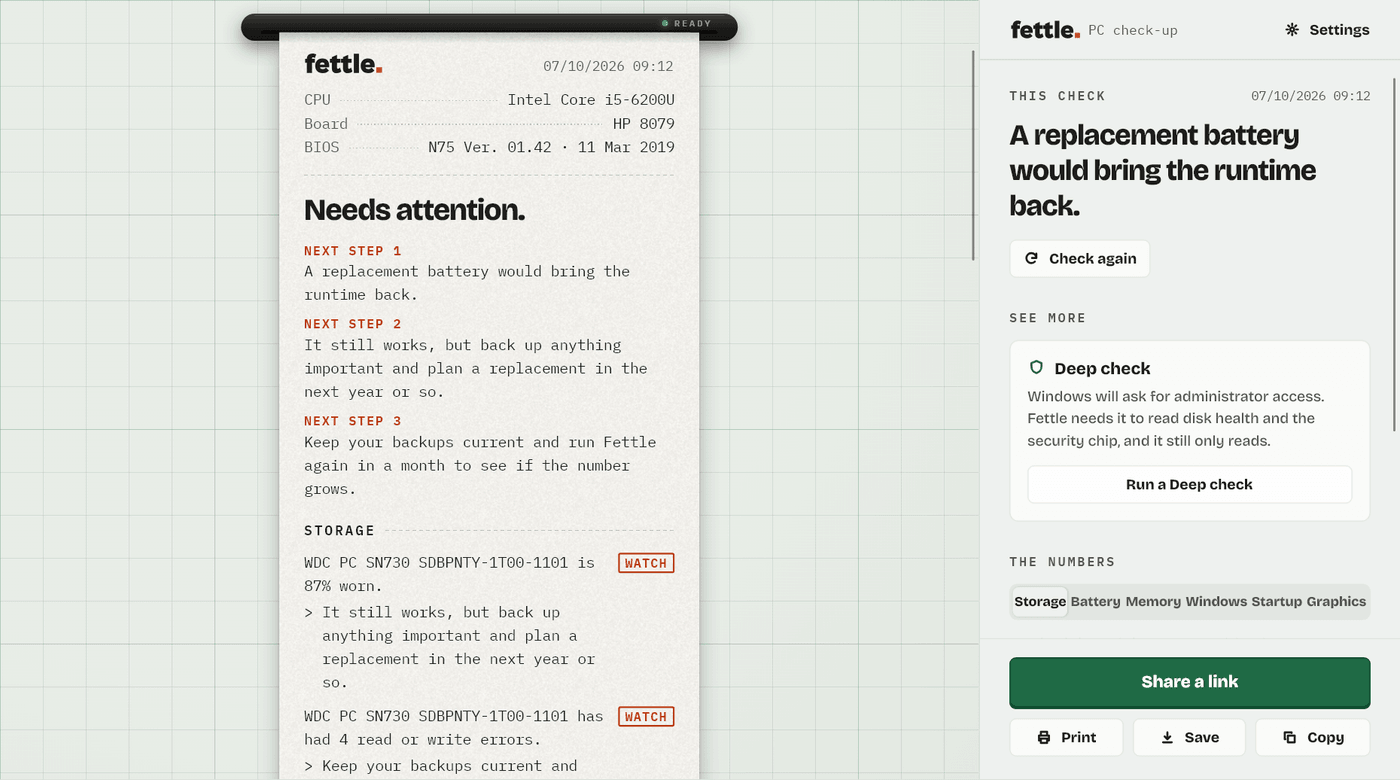The image size is (1400, 780).
Task: Click the receipt date 07/10/2026 09:12
Action: (608, 66)
